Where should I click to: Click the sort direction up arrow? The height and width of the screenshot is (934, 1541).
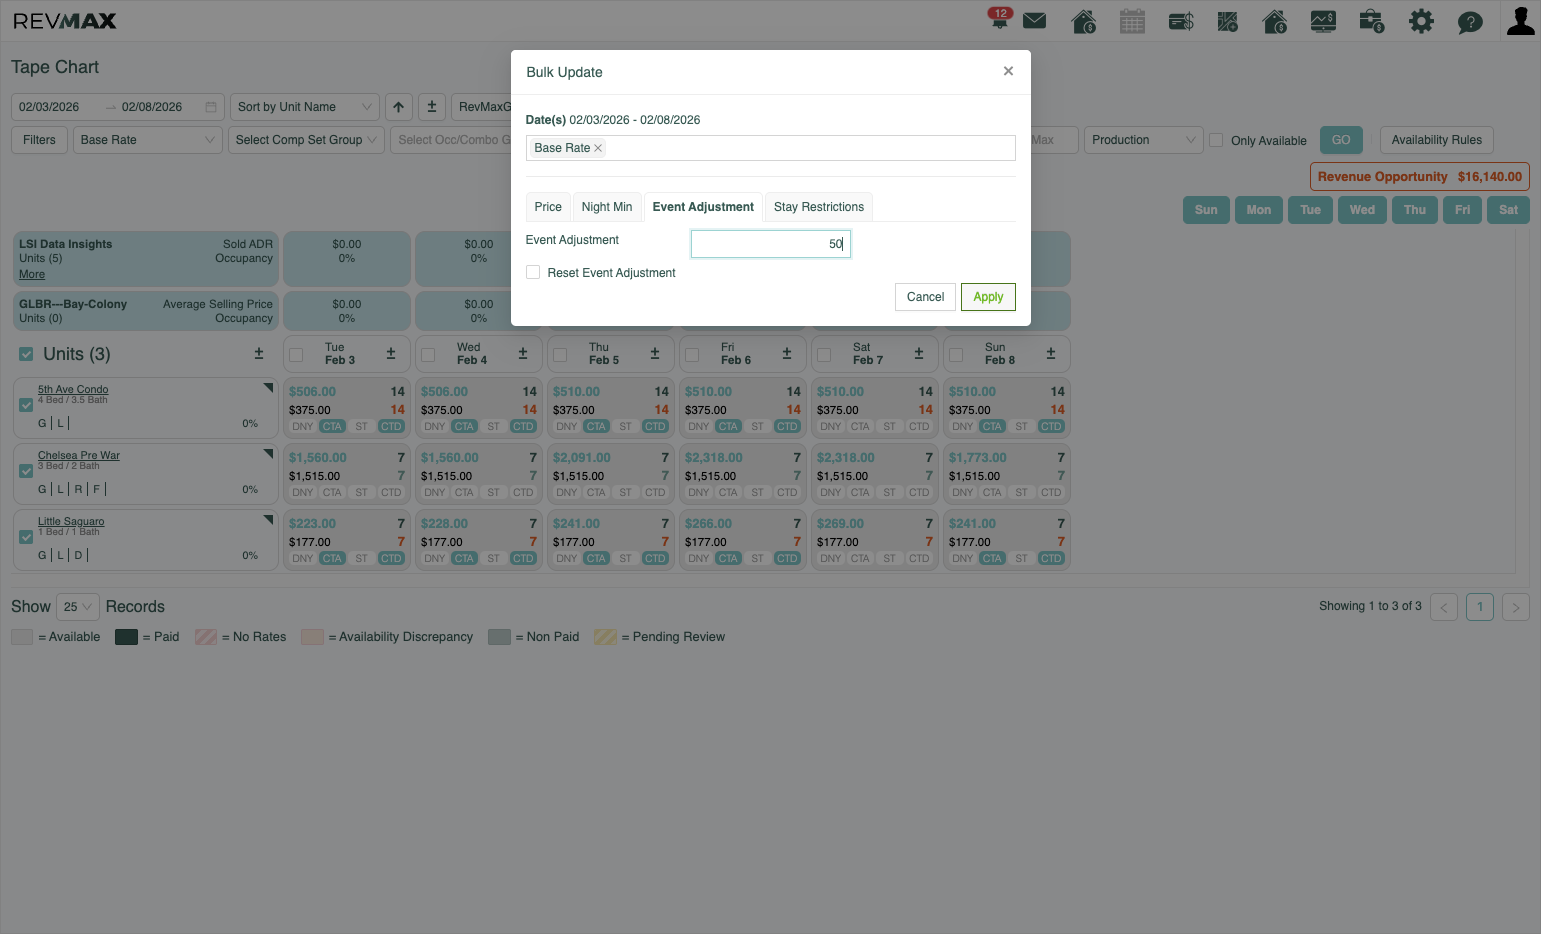pyautogui.click(x=399, y=107)
